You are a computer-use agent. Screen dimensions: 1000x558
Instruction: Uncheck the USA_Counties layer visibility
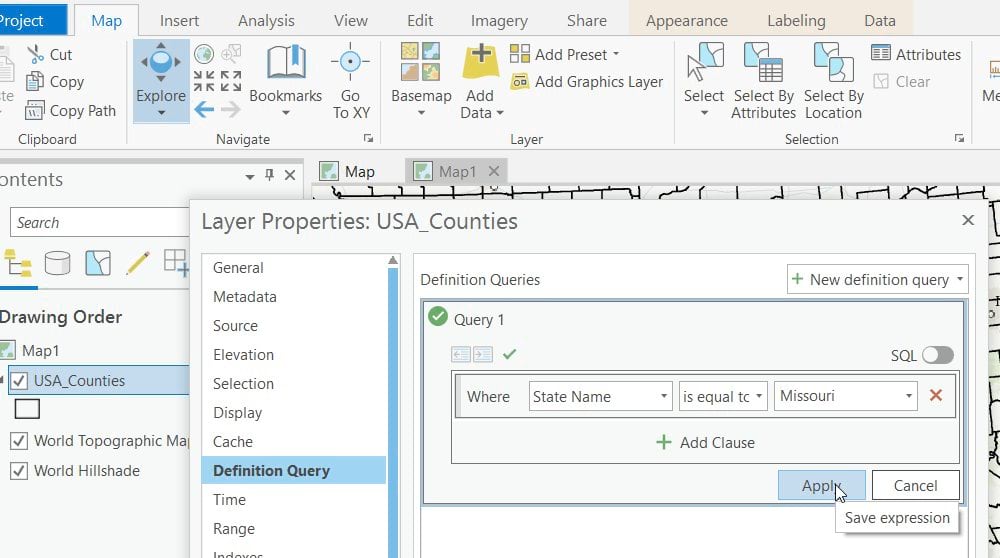19,381
